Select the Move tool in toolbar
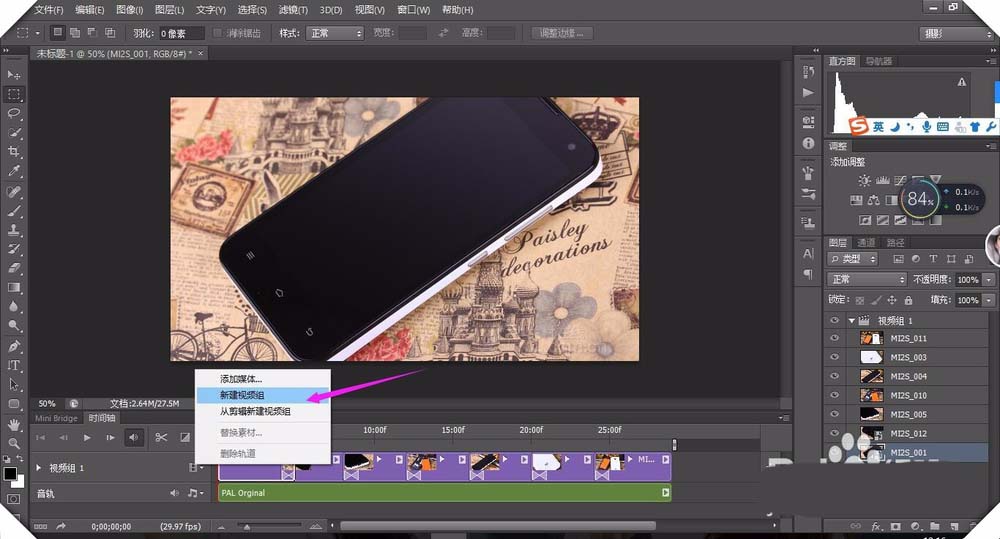 click(x=14, y=75)
